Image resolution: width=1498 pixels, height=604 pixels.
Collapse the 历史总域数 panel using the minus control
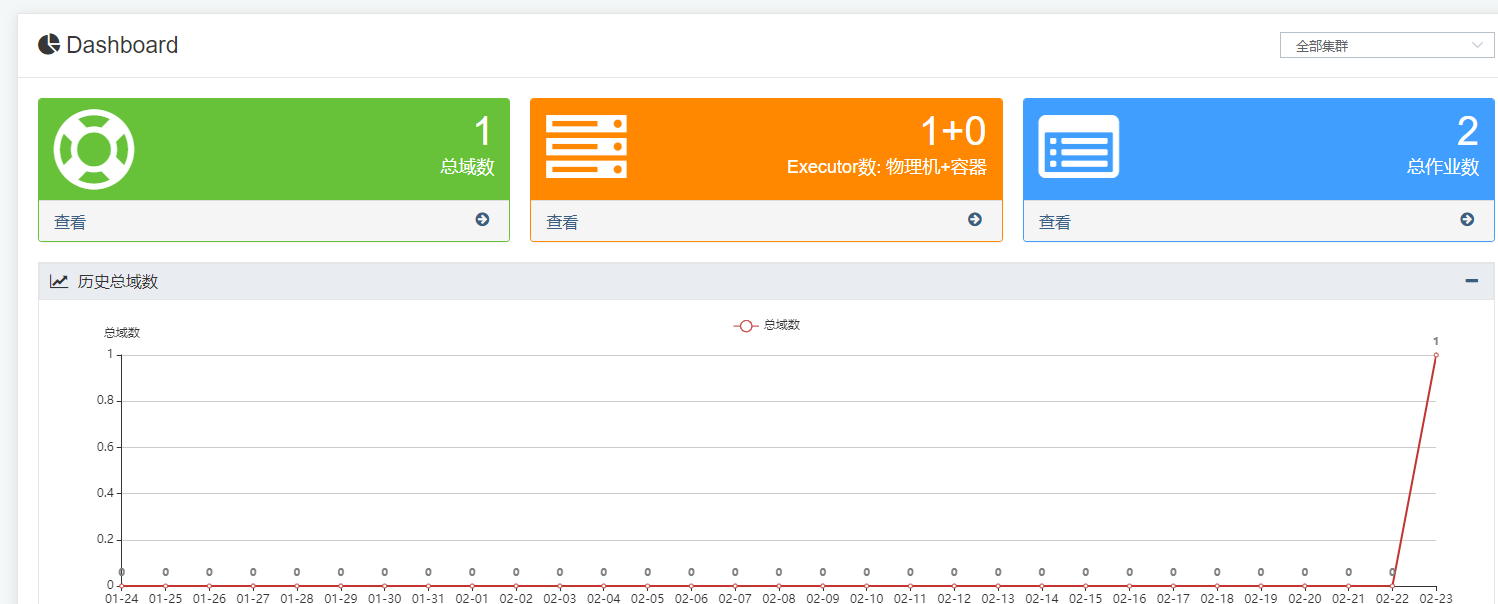(x=1469, y=281)
